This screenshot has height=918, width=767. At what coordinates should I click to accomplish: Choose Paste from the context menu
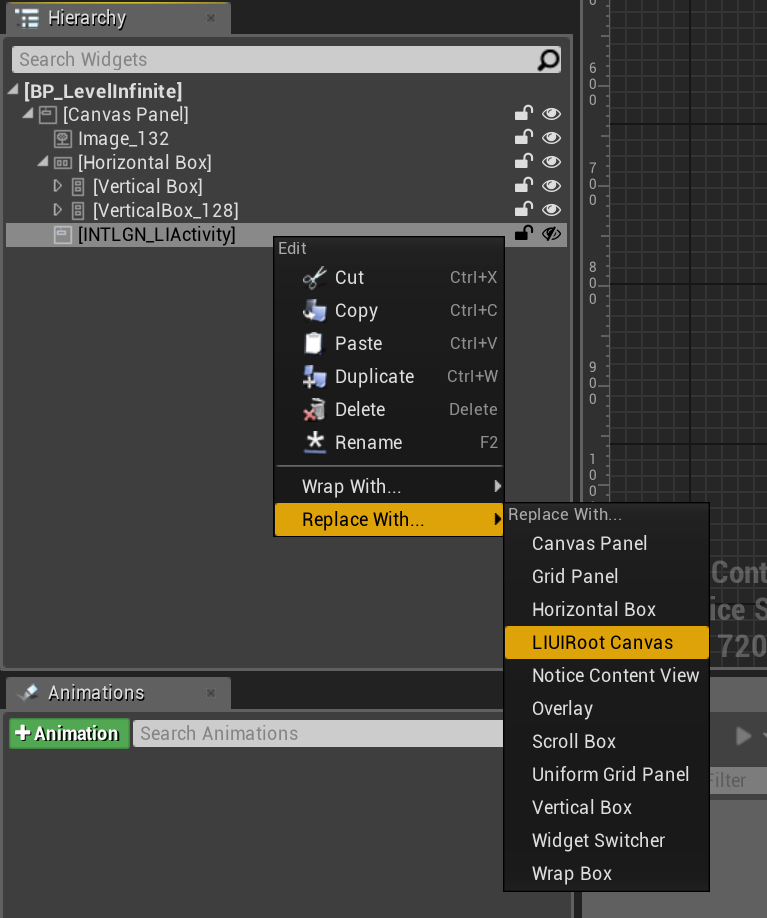coord(389,343)
